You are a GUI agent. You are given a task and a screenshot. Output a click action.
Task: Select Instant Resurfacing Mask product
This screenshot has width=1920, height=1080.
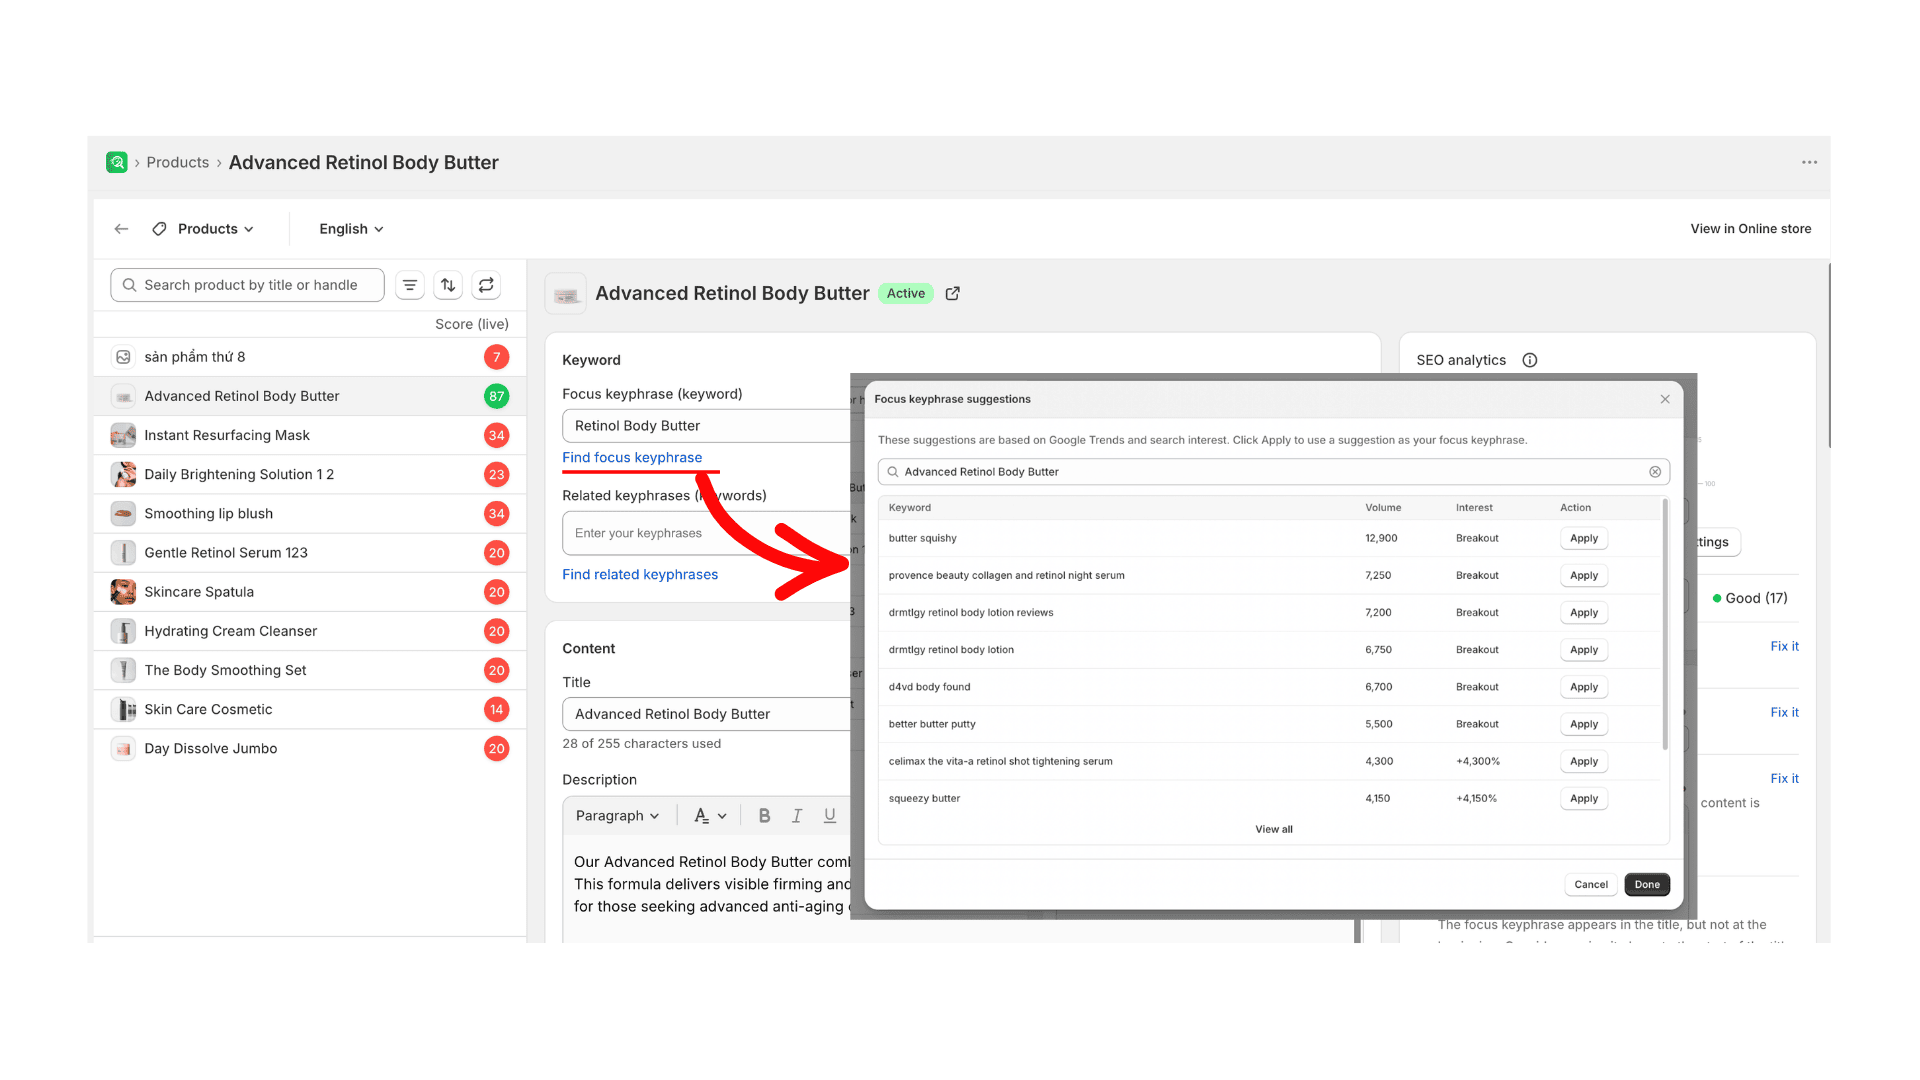click(310, 435)
